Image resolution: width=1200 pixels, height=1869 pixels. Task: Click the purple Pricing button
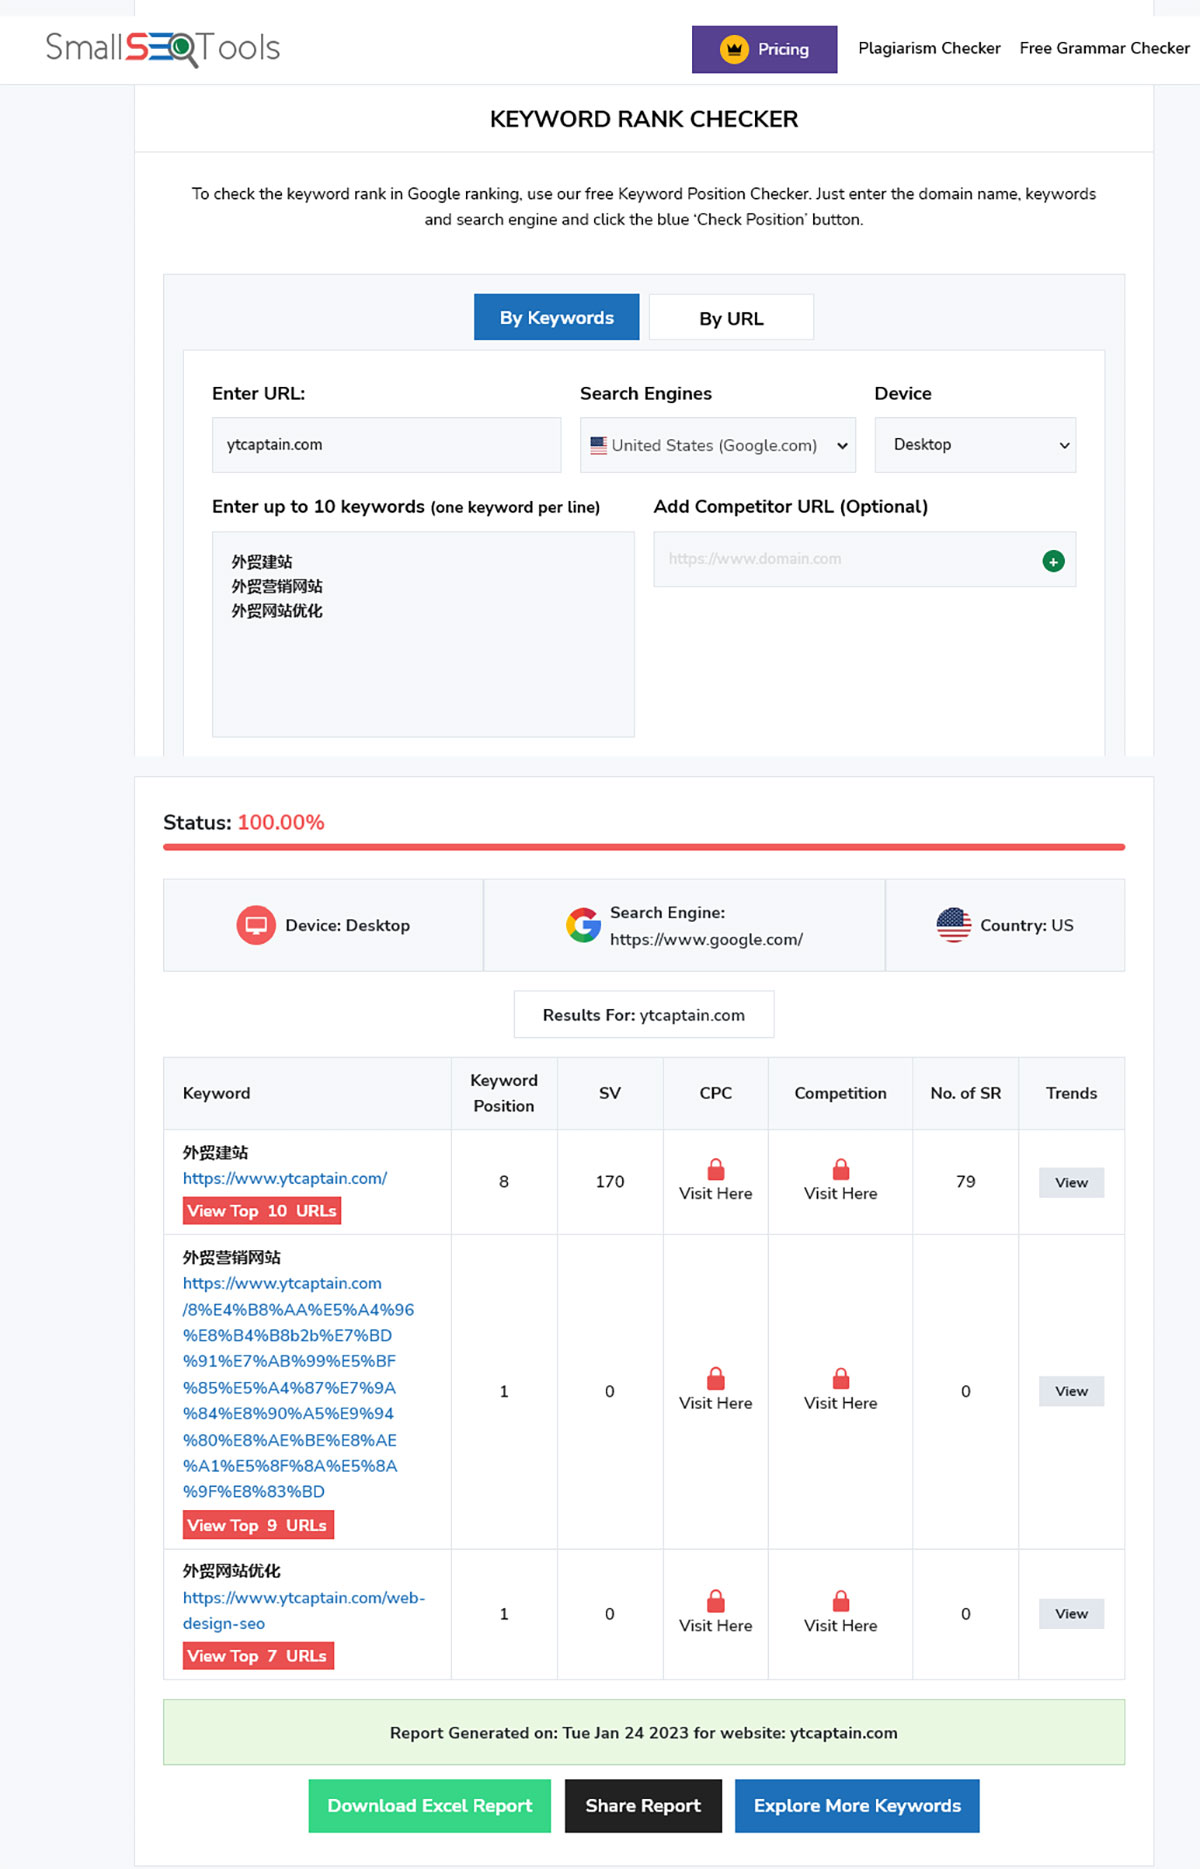pyautogui.click(x=764, y=49)
